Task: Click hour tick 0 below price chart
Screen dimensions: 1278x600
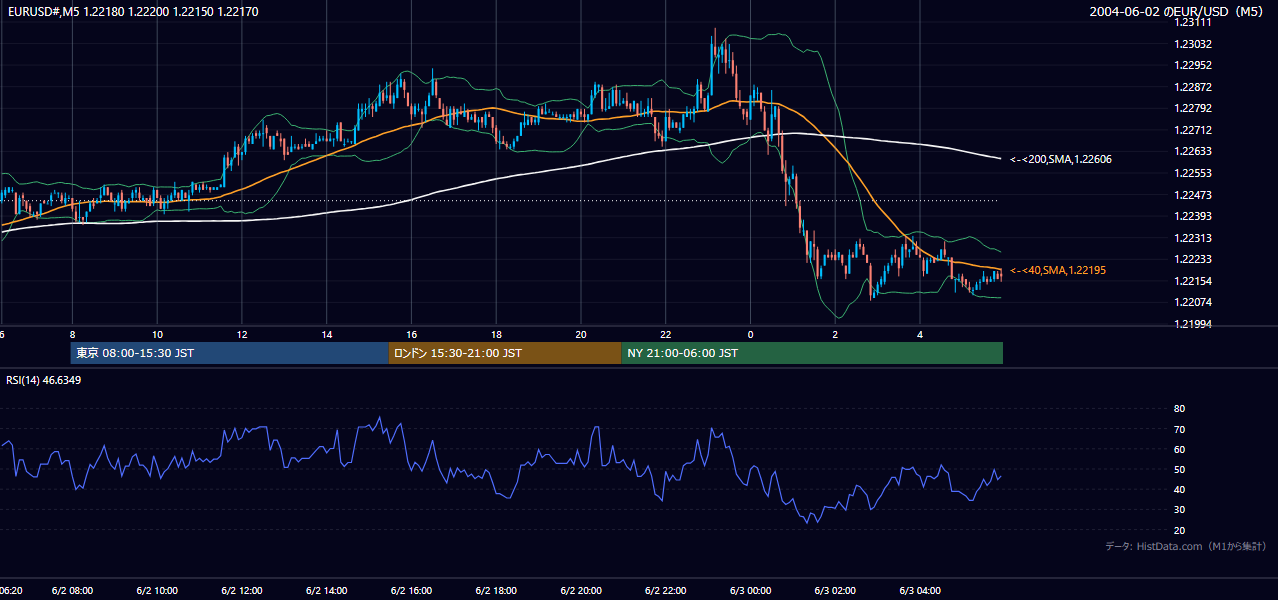Action: pyautogui.click(x=750, y=335)
